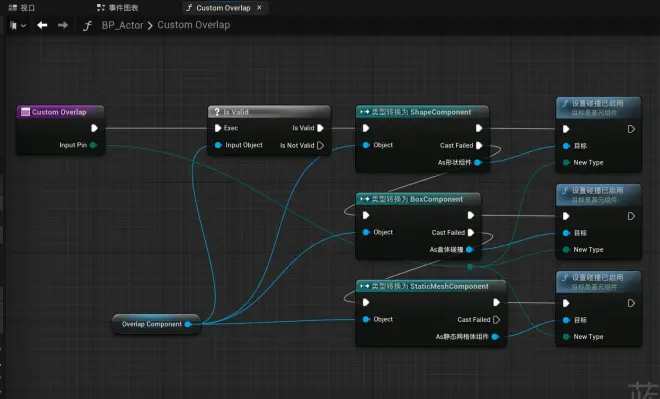Select the top 设置碰撞已启用 node header
Viewport: 660px width, 399px height.
599,108
